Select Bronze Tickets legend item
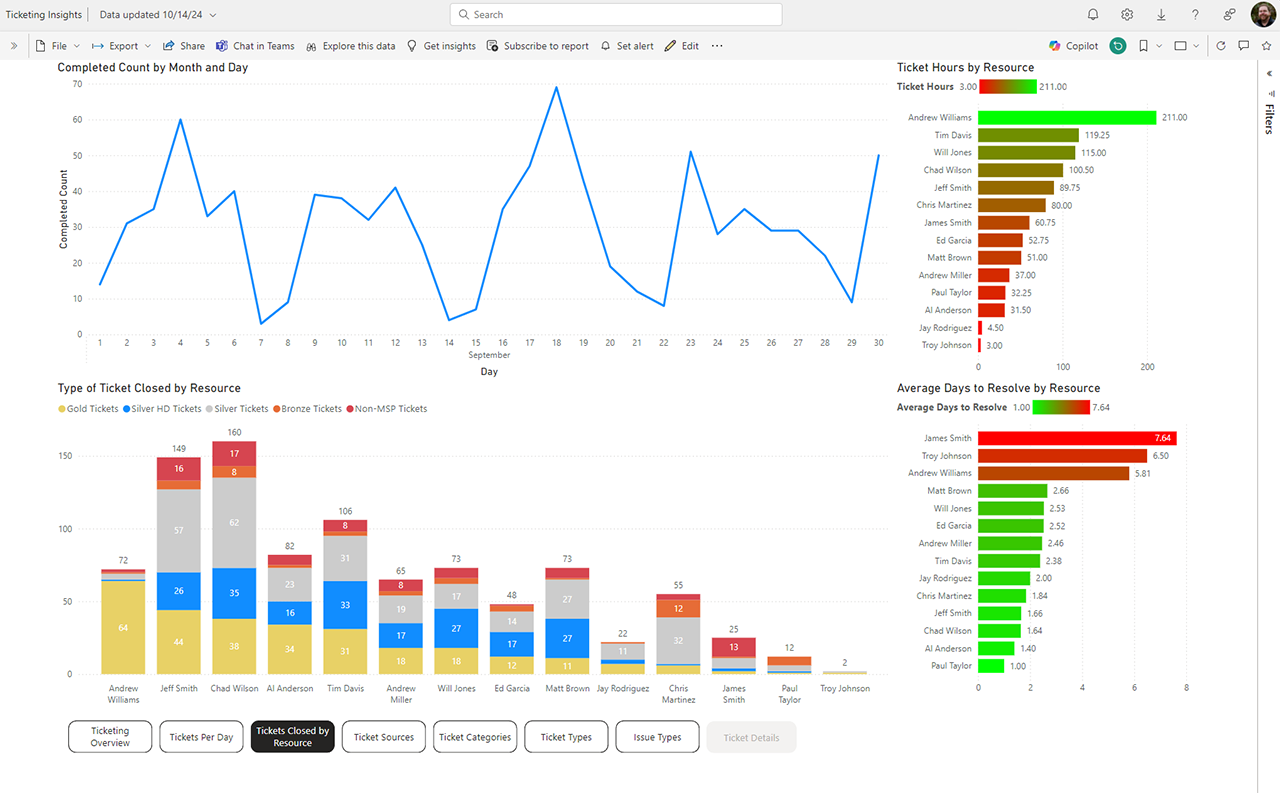Image resolution: width=1280 pixels, height=793 pixels. click(x=306, y=409)
